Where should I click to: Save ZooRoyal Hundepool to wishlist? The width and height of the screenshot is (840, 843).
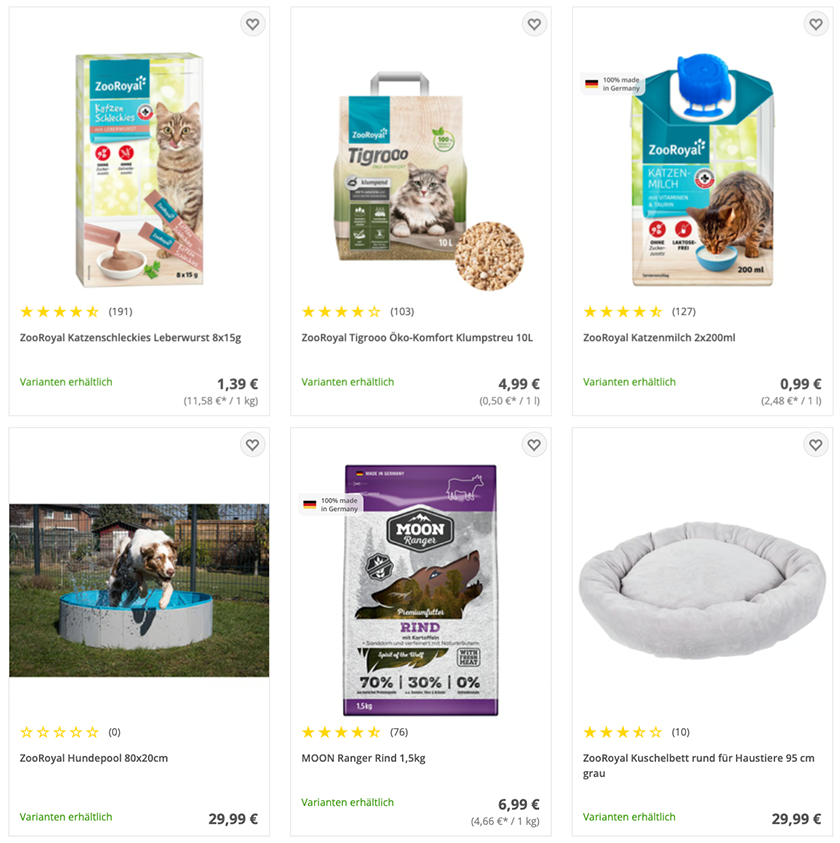click(x=252, y=445)
